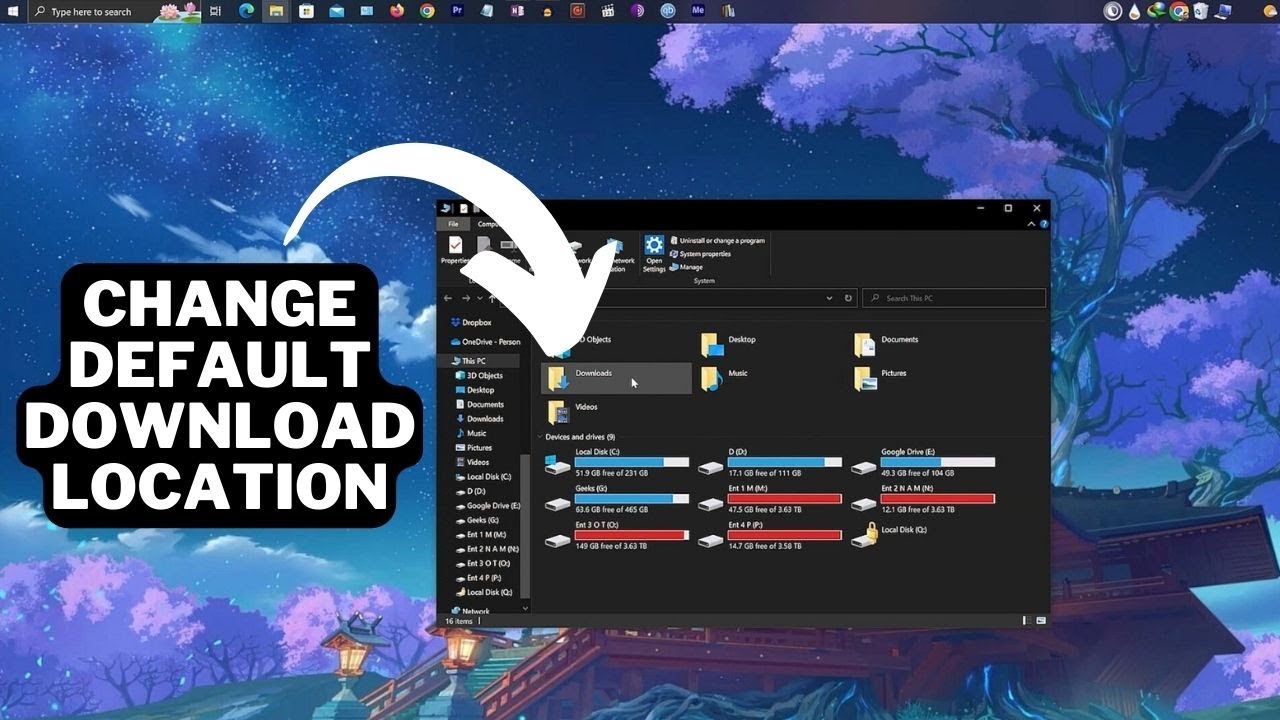Viewport: 1280px width, 720px height.
Task: Go back with the Back arrow
Action: tap(448, 298)
